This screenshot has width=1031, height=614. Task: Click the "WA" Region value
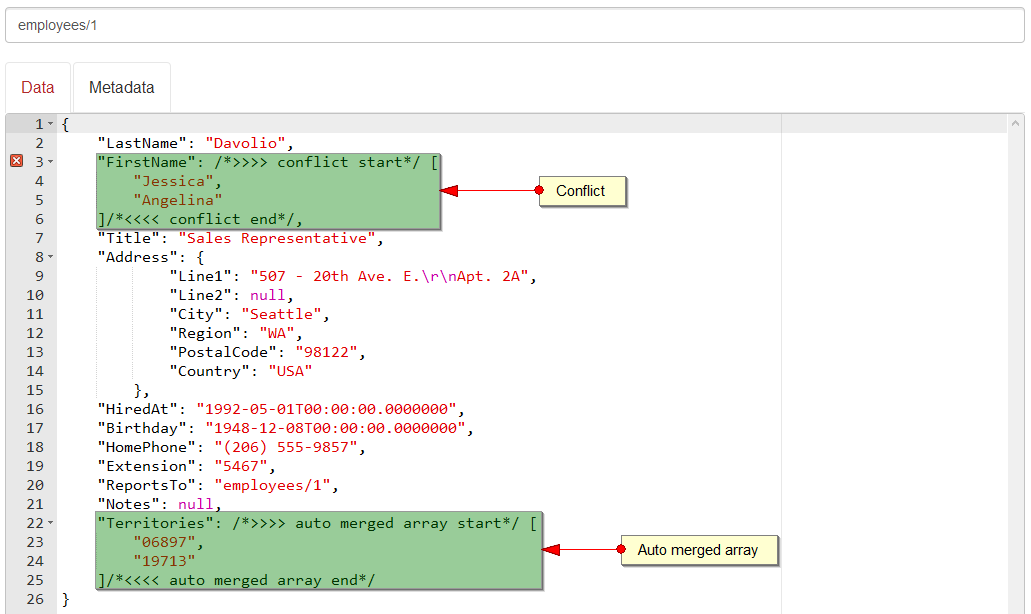point(277,333)
